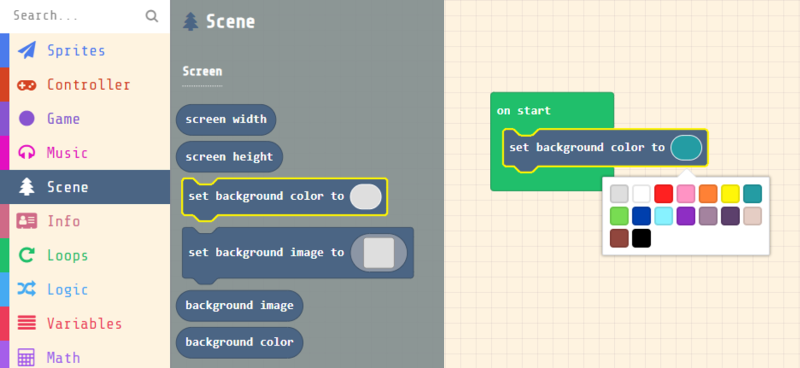This screenshot has width=800, height=368.
Task: Select the Variables list icon
Action: 27,323
